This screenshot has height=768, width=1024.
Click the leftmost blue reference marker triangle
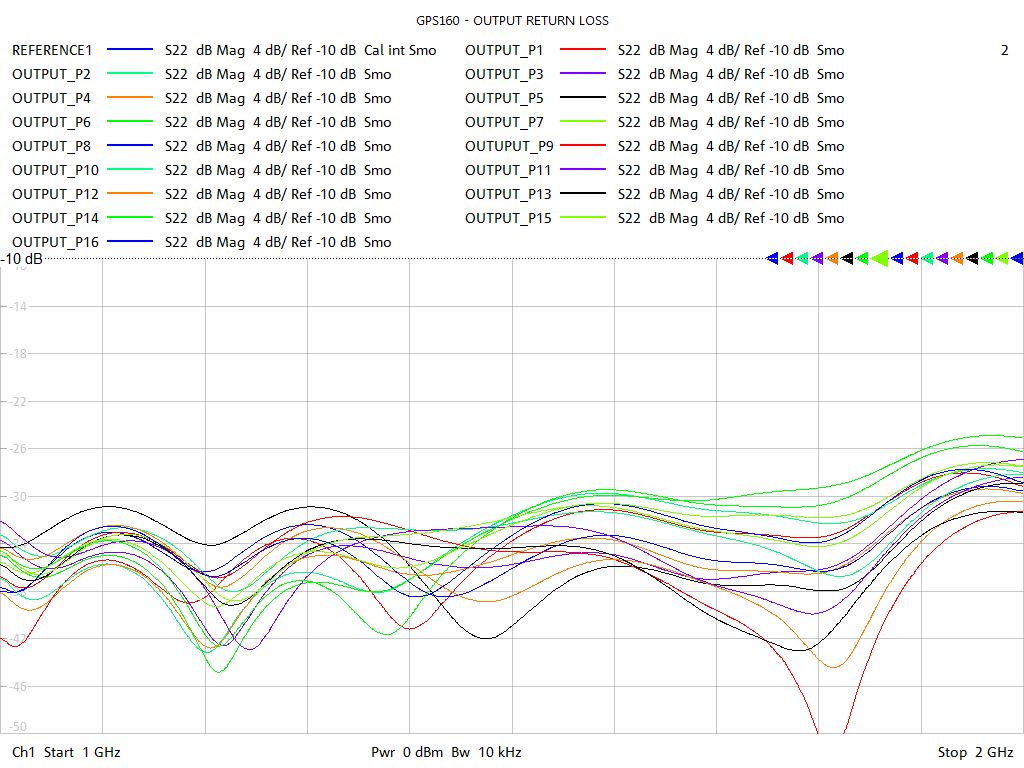coord(773,259)
